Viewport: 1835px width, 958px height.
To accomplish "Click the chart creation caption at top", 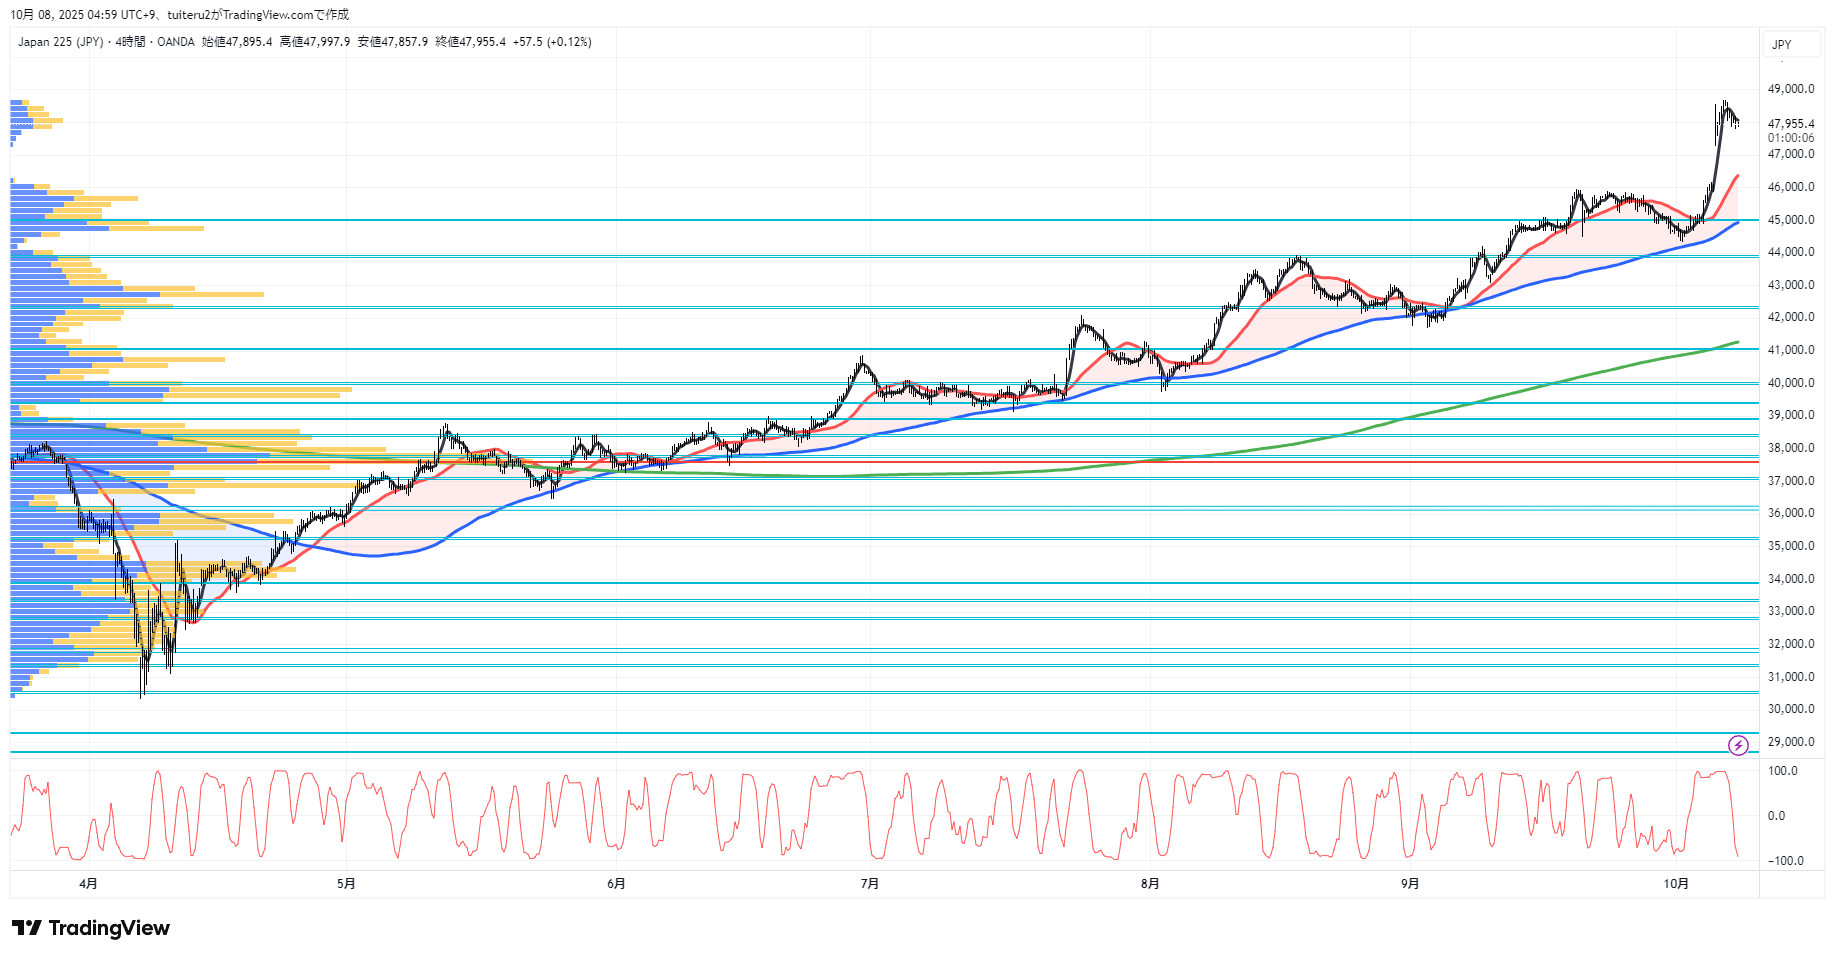I will pyautogui.click(x=180, y=14).
